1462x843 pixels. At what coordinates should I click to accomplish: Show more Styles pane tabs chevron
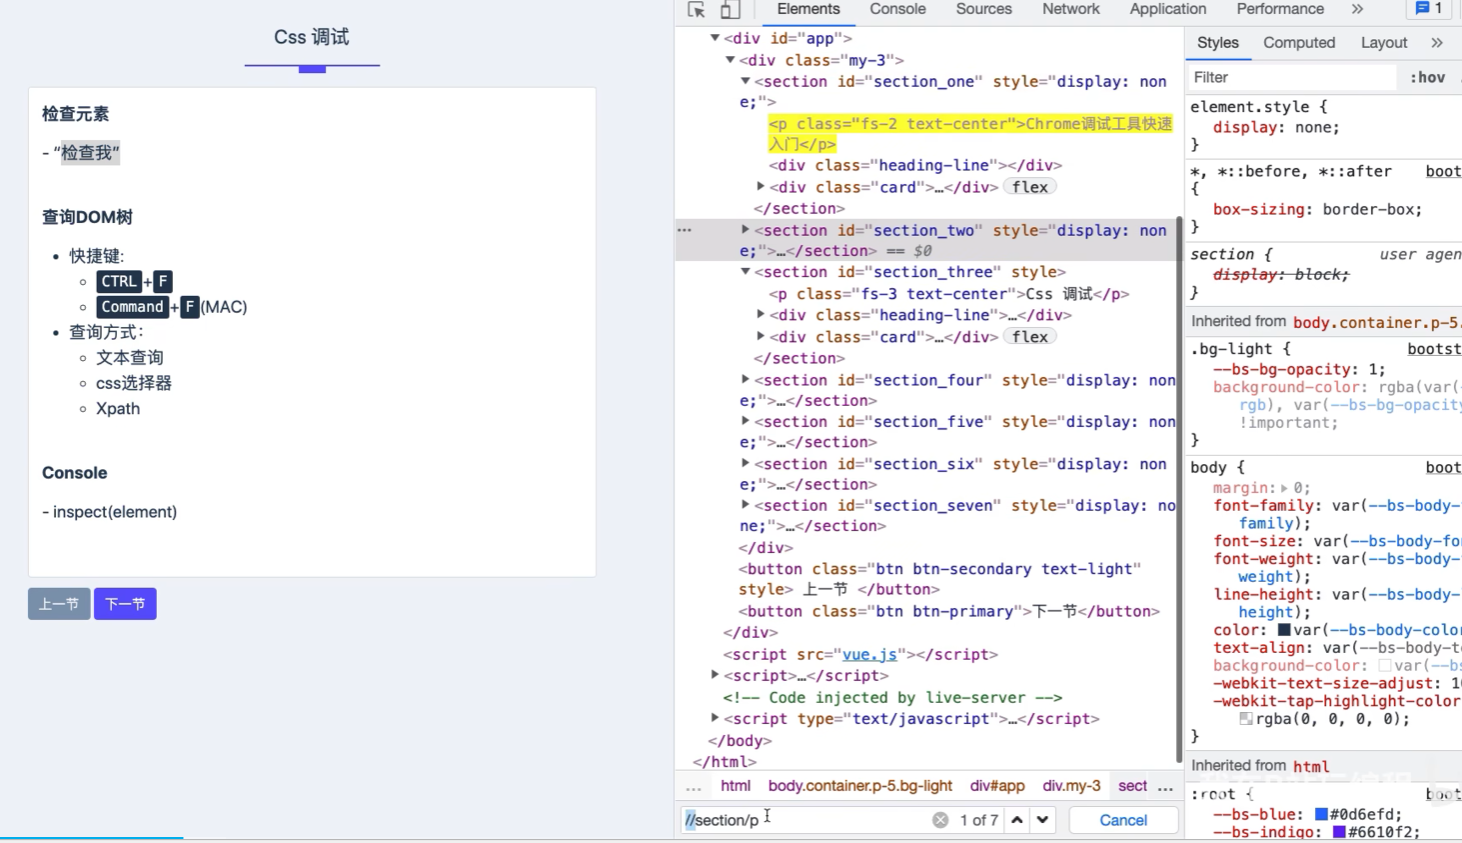pos(1437,43)
